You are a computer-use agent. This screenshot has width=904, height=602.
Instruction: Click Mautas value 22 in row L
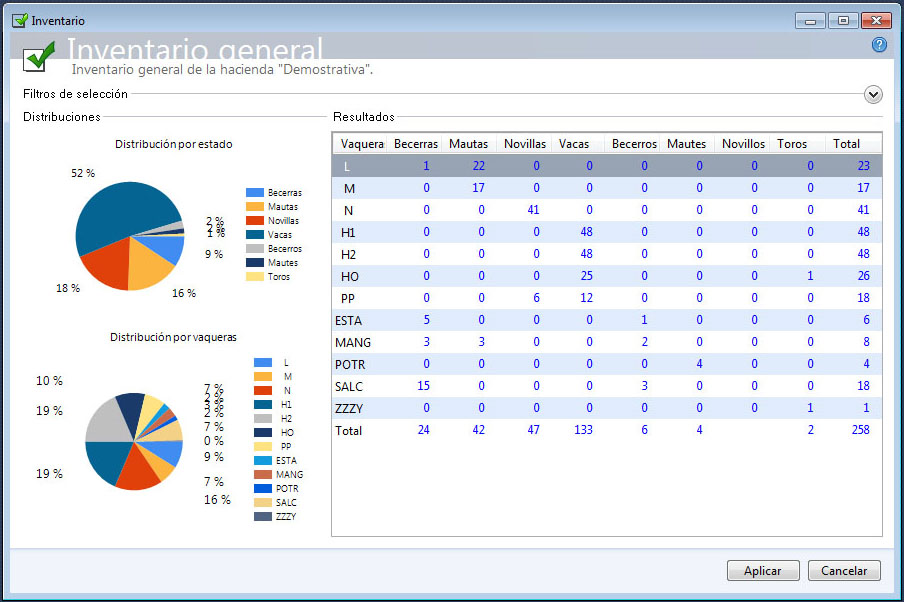point(479,166)
